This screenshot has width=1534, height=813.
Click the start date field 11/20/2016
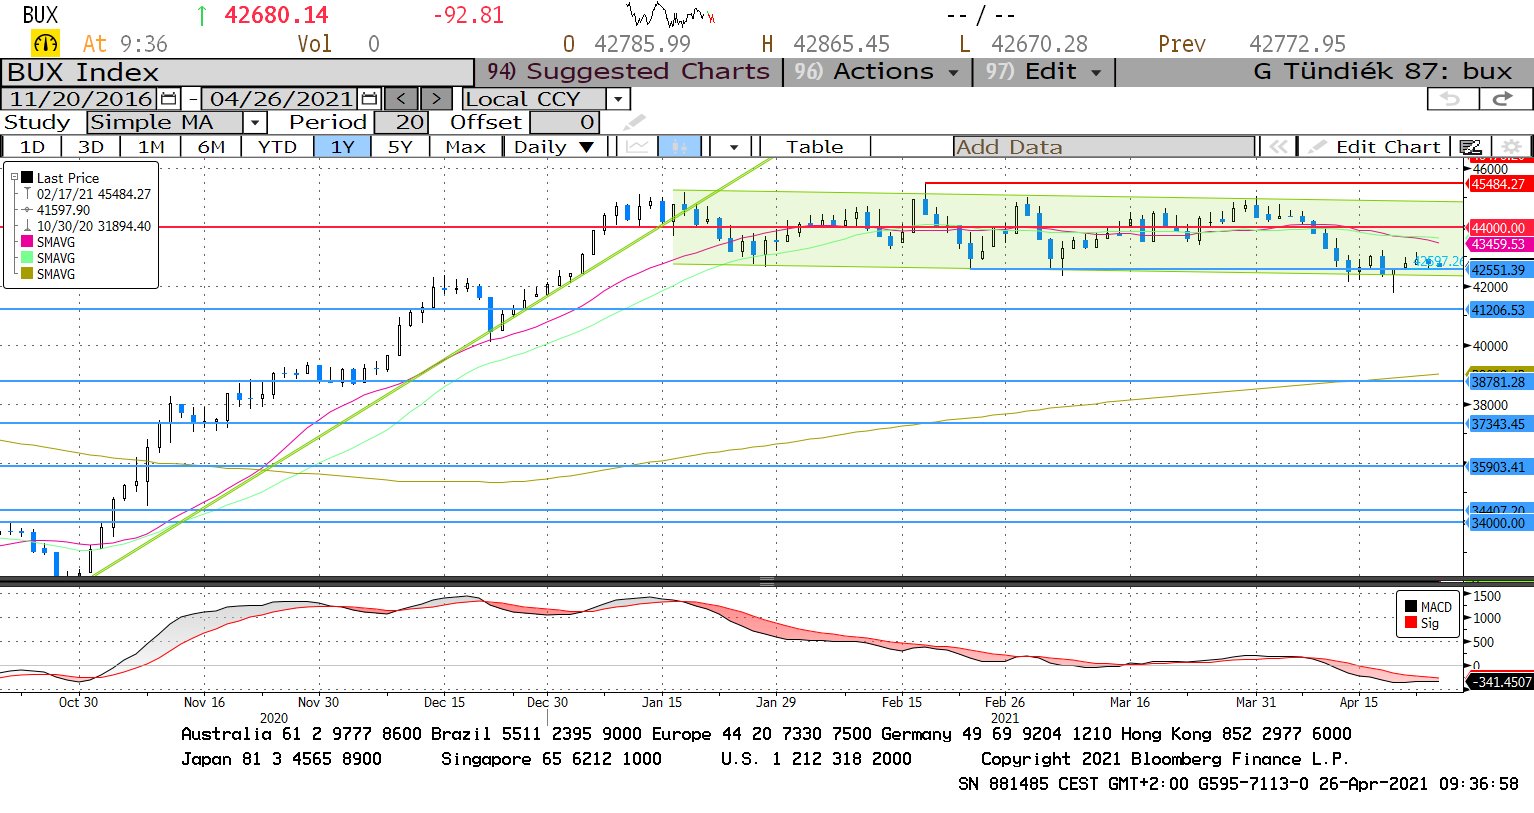81,99
